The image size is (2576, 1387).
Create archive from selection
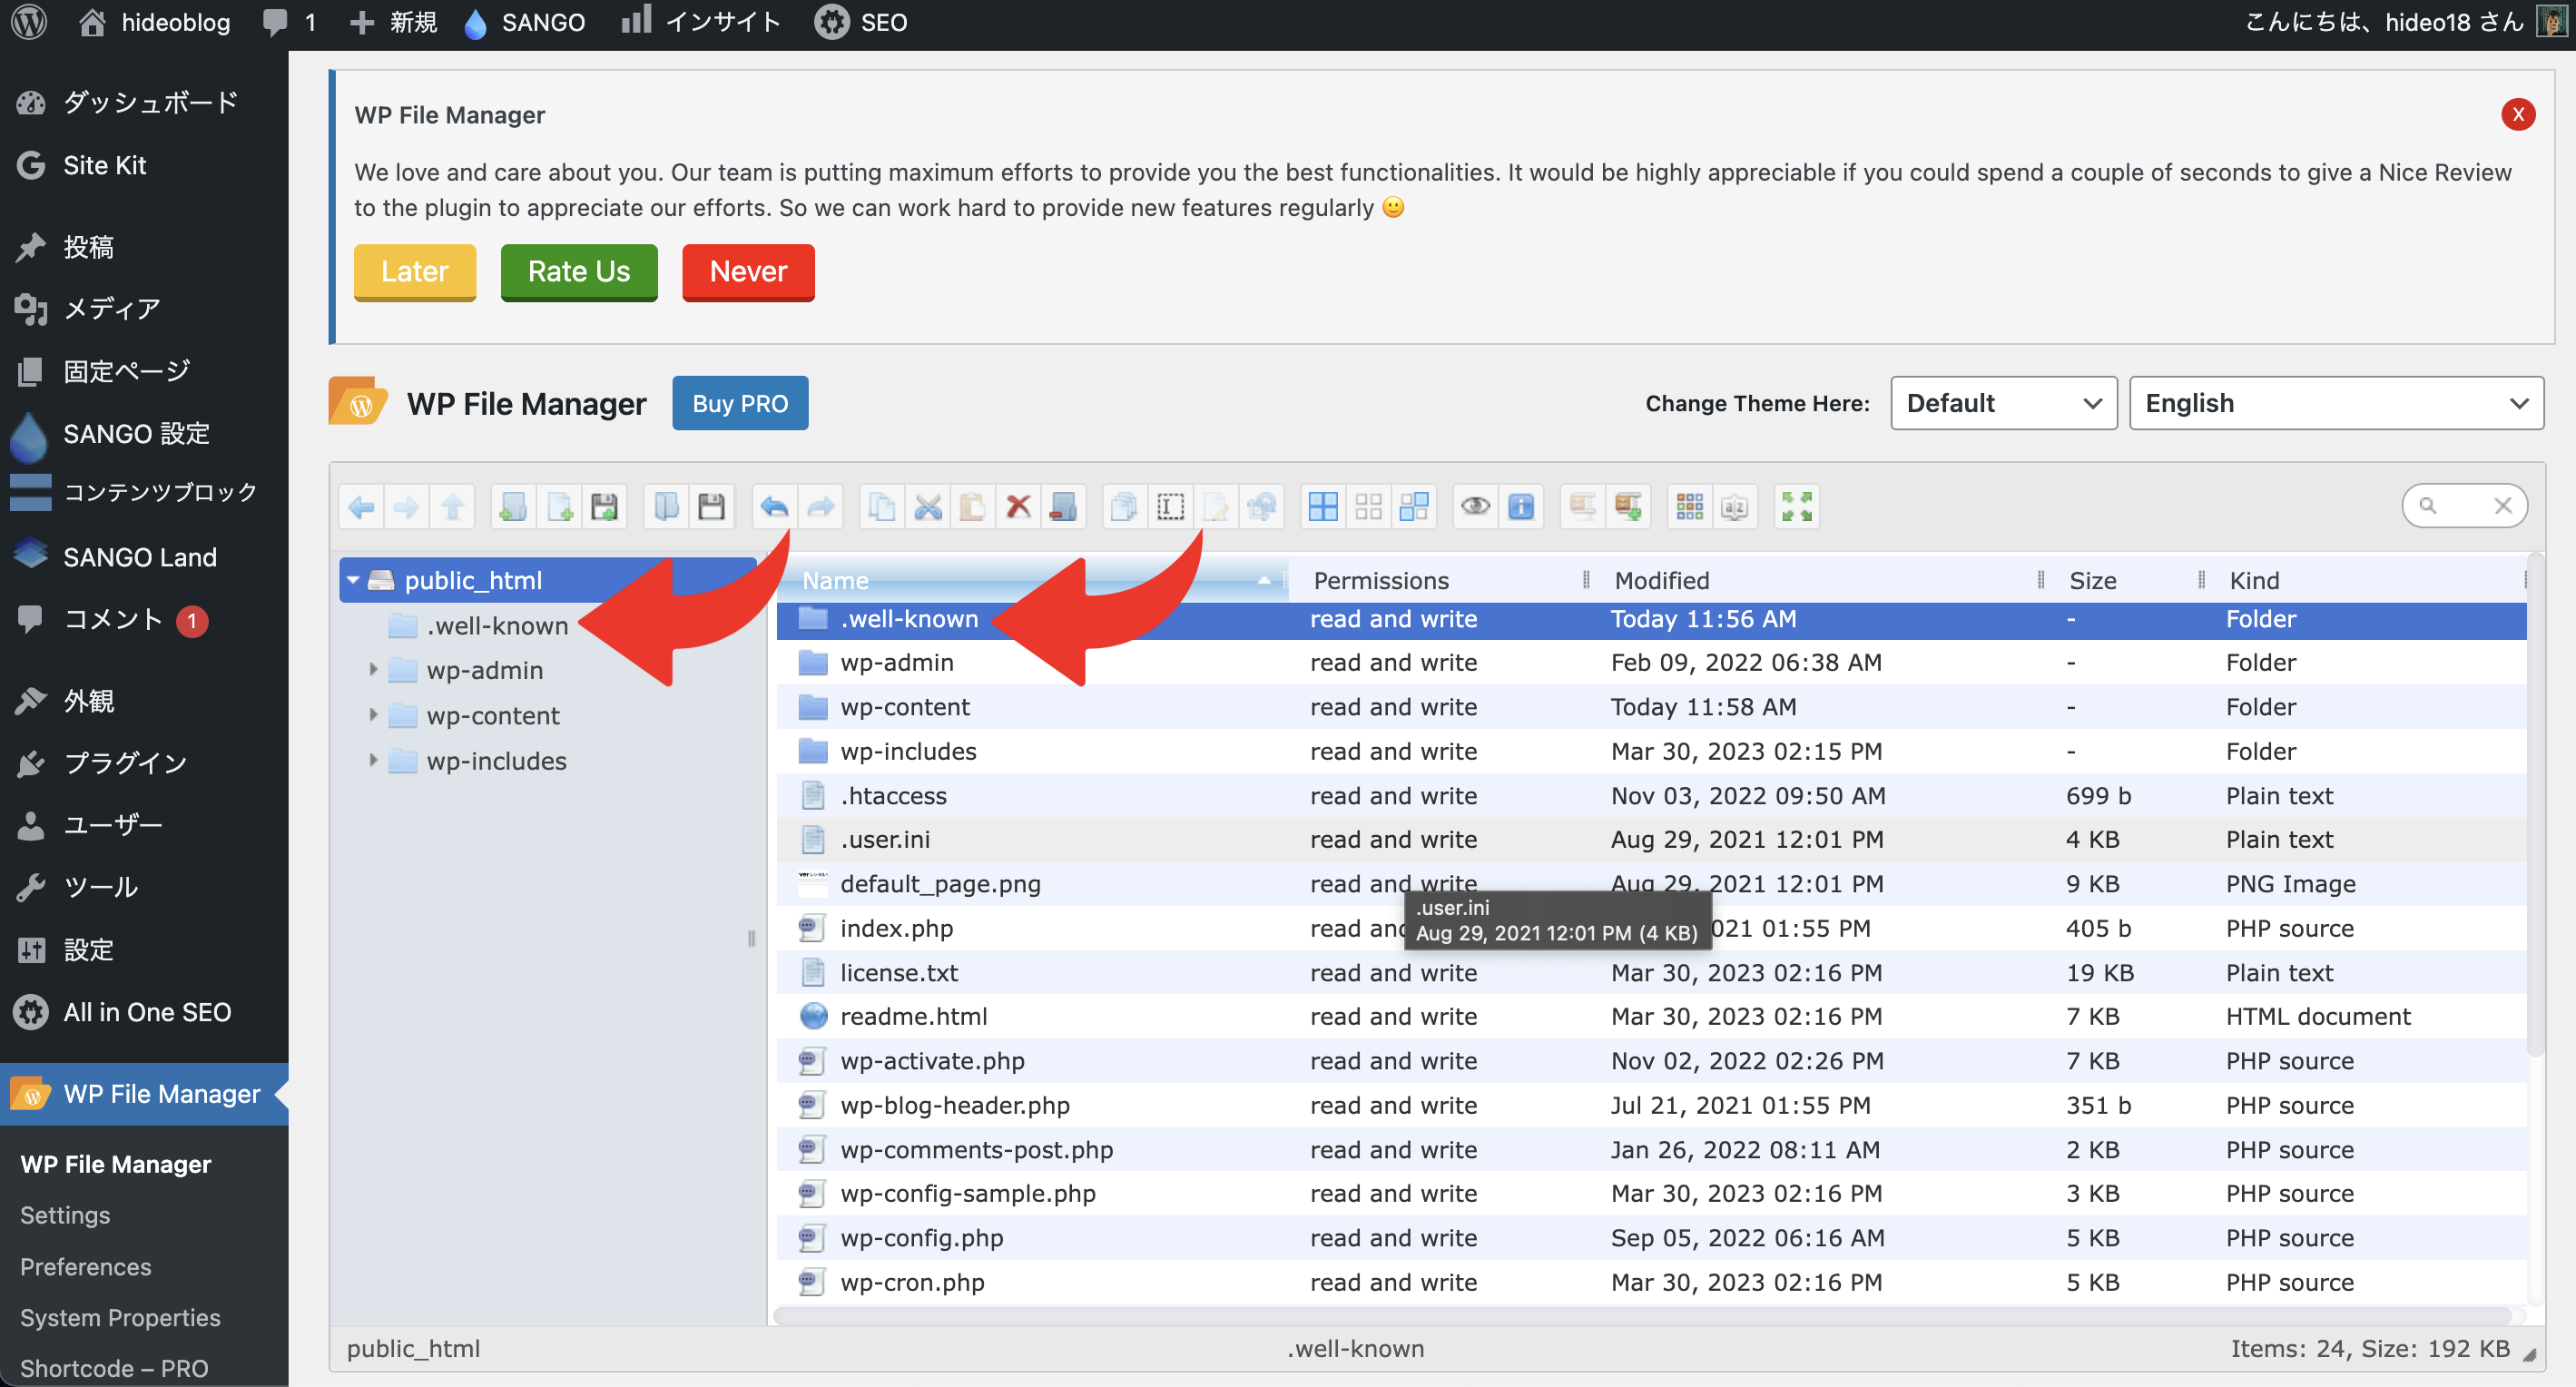point(1628,507)
